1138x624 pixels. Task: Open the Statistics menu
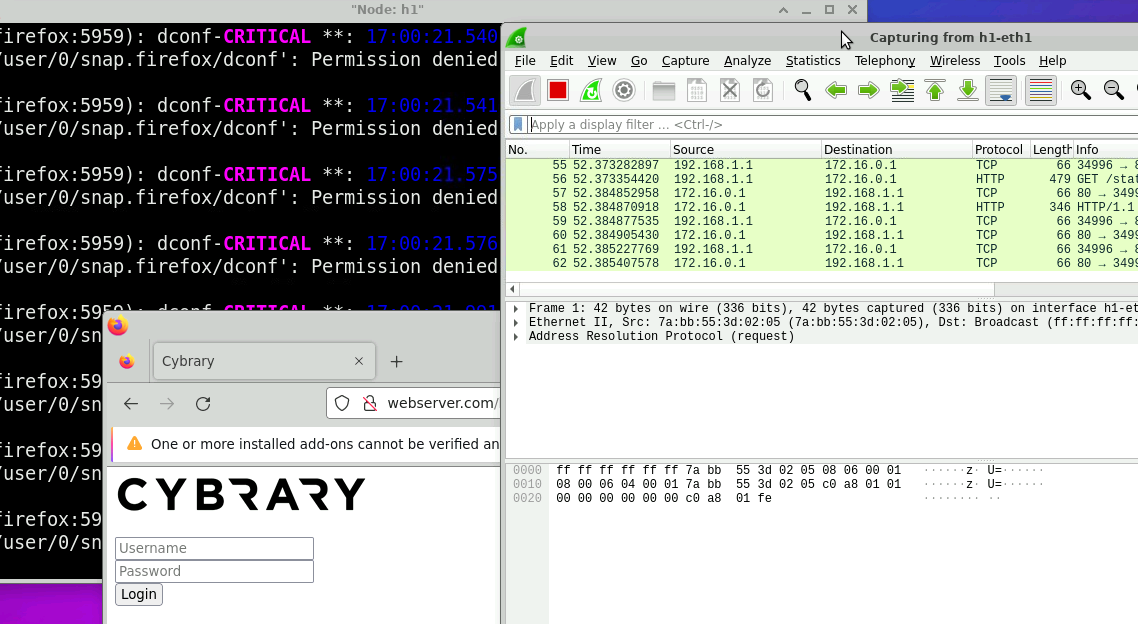coord(812,61)
